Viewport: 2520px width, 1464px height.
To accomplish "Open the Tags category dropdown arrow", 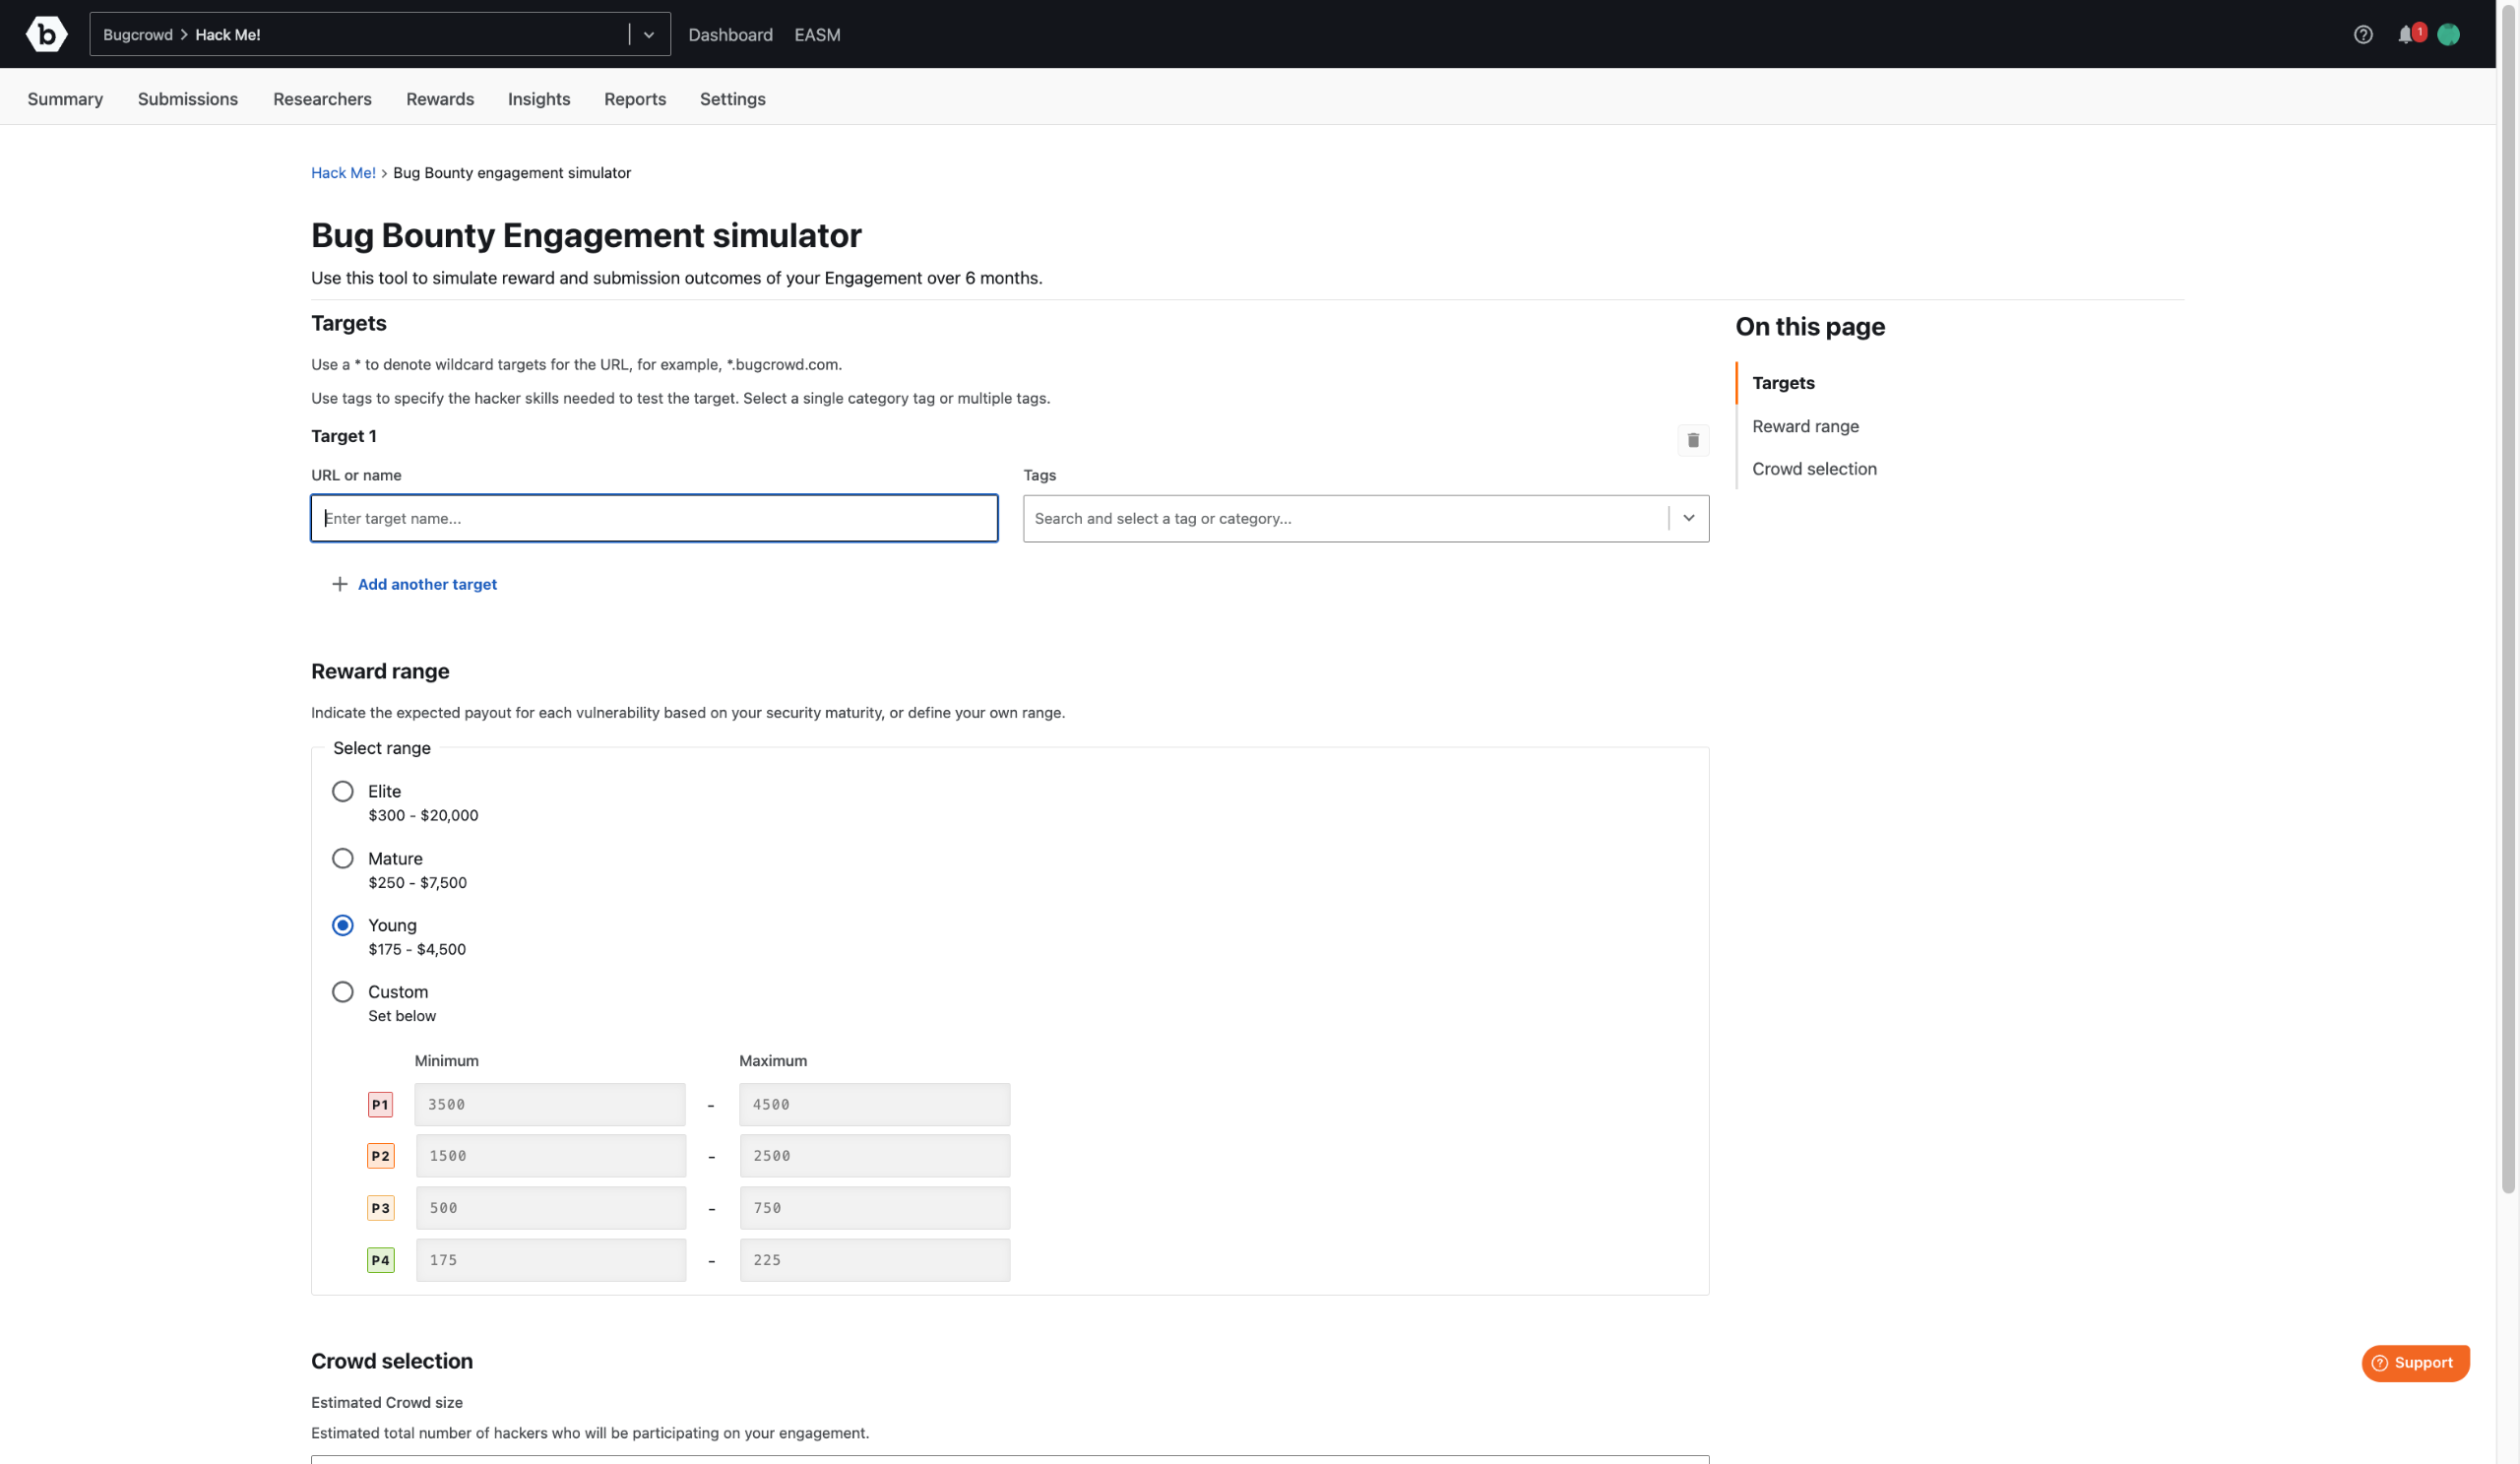I will click(1688, 518).
